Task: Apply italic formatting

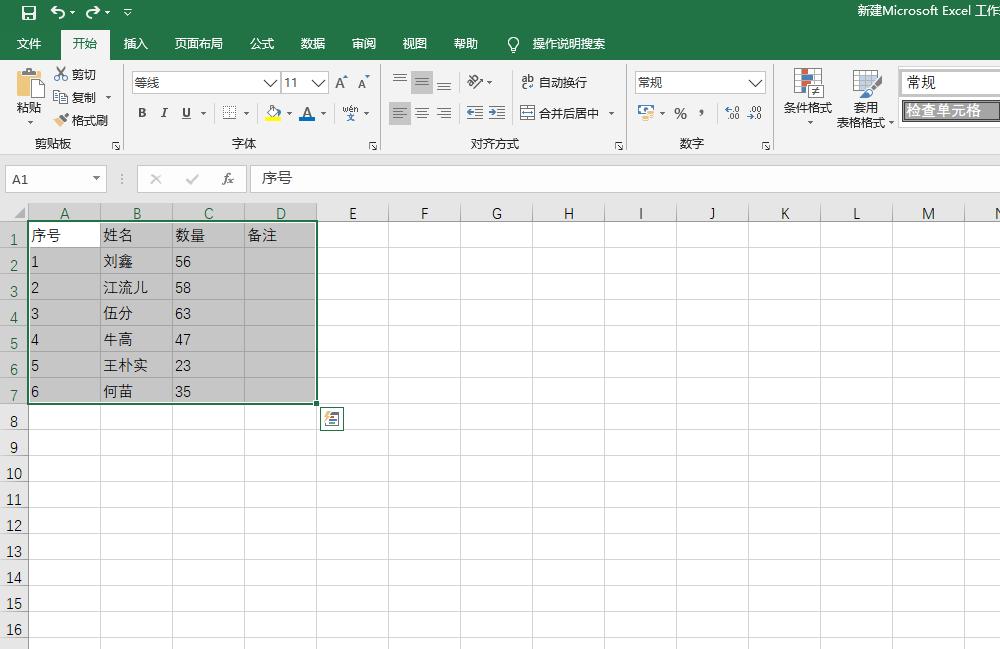Action: [163, 113]
